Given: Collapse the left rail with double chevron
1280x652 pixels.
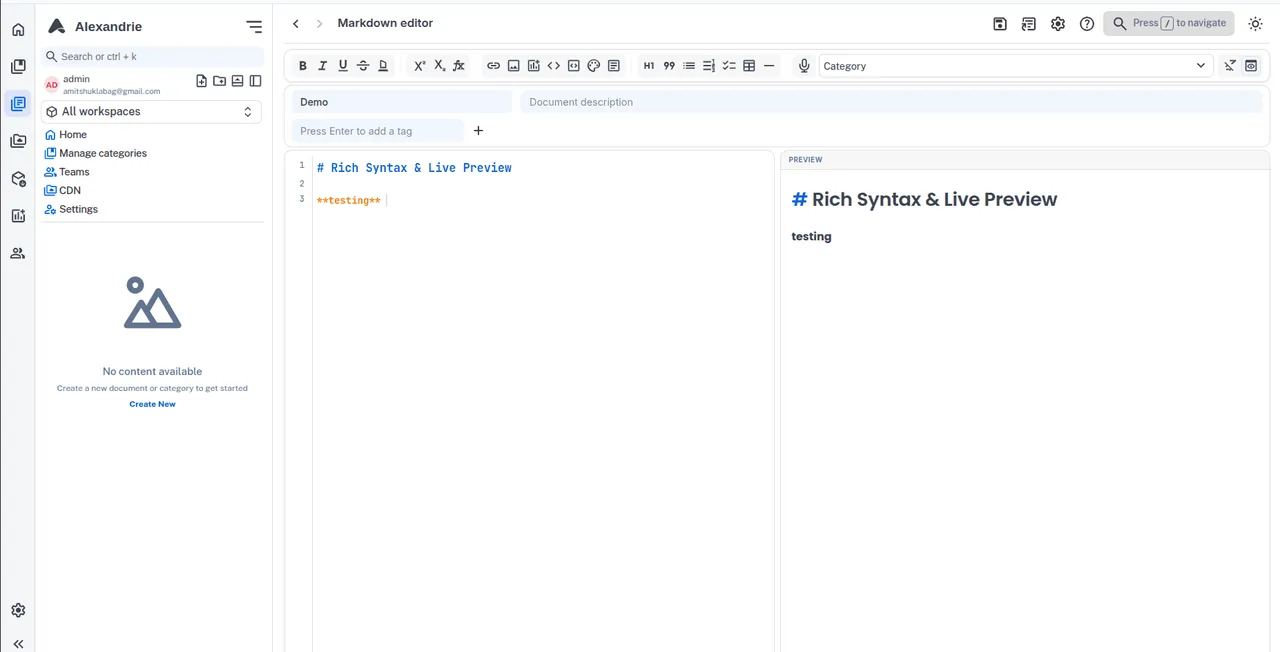Looking at the screenshot, I should coord(18,644).
